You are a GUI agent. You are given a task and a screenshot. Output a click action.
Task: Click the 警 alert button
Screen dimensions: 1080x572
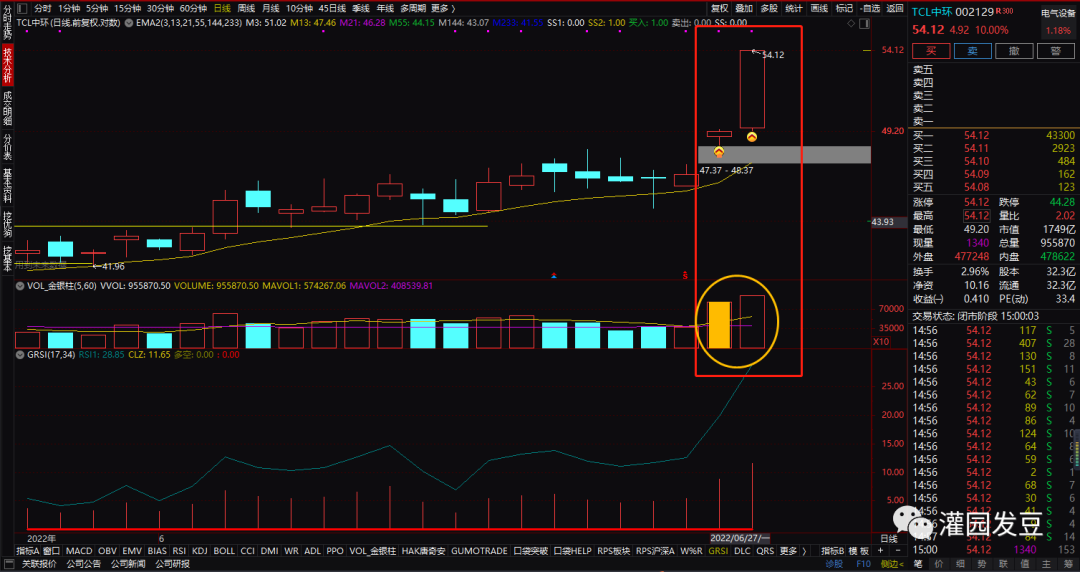click(1055, 51)
